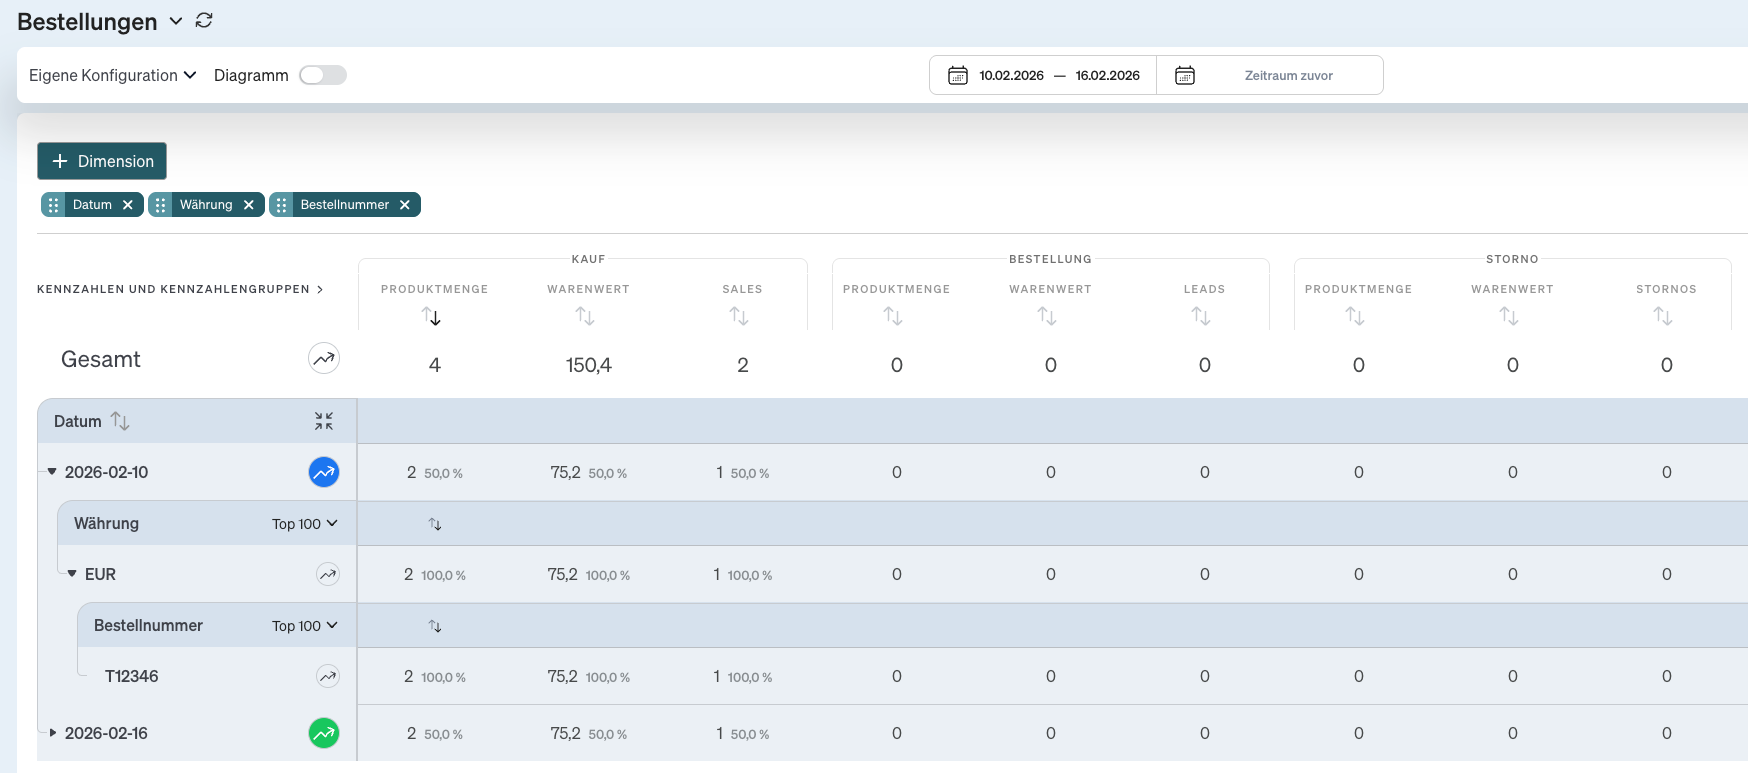
Task: Expand Kennzahlen und Kennzahlengruppen
Action: [x=180, y=289]
